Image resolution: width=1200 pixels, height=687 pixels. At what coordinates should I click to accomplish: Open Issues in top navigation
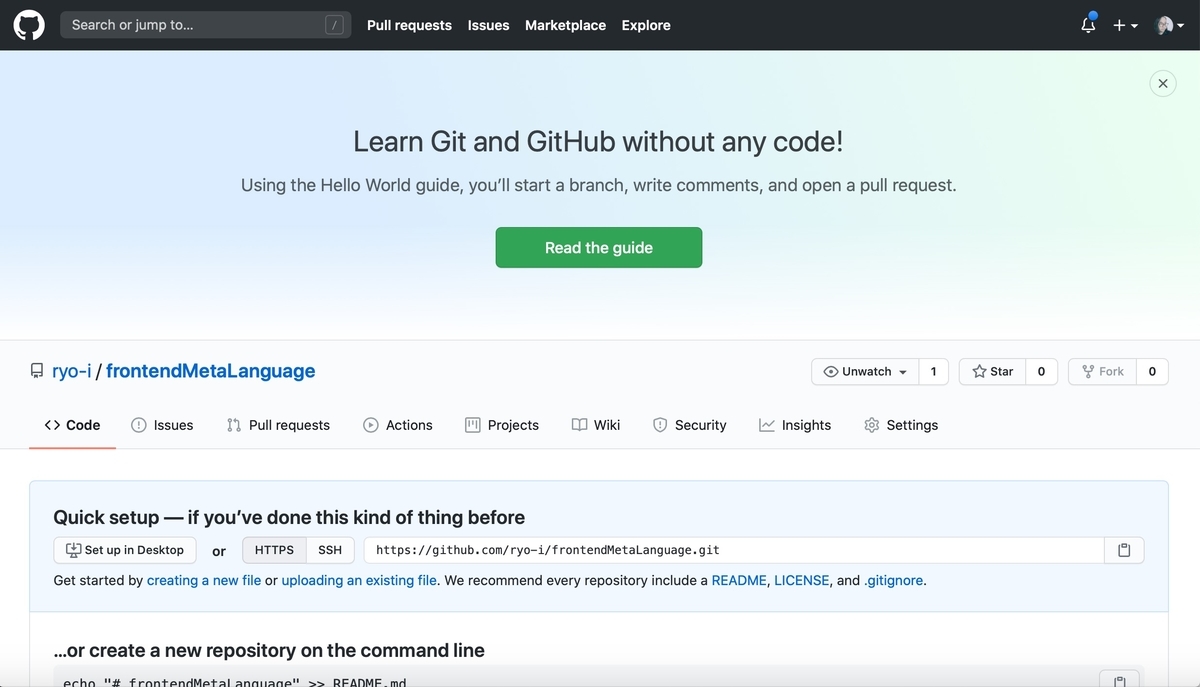coord(488,25)
